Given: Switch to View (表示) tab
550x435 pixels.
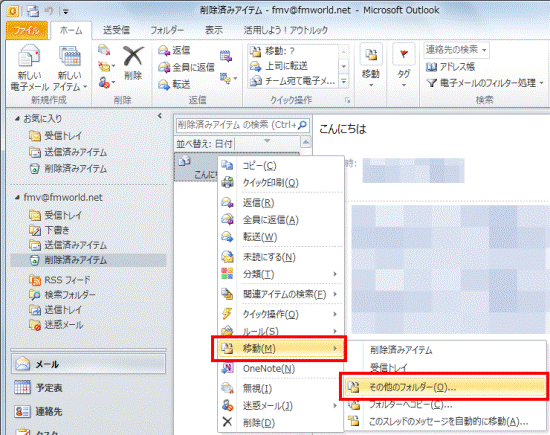Looking at the screenshot, I should tap(214, 30).
